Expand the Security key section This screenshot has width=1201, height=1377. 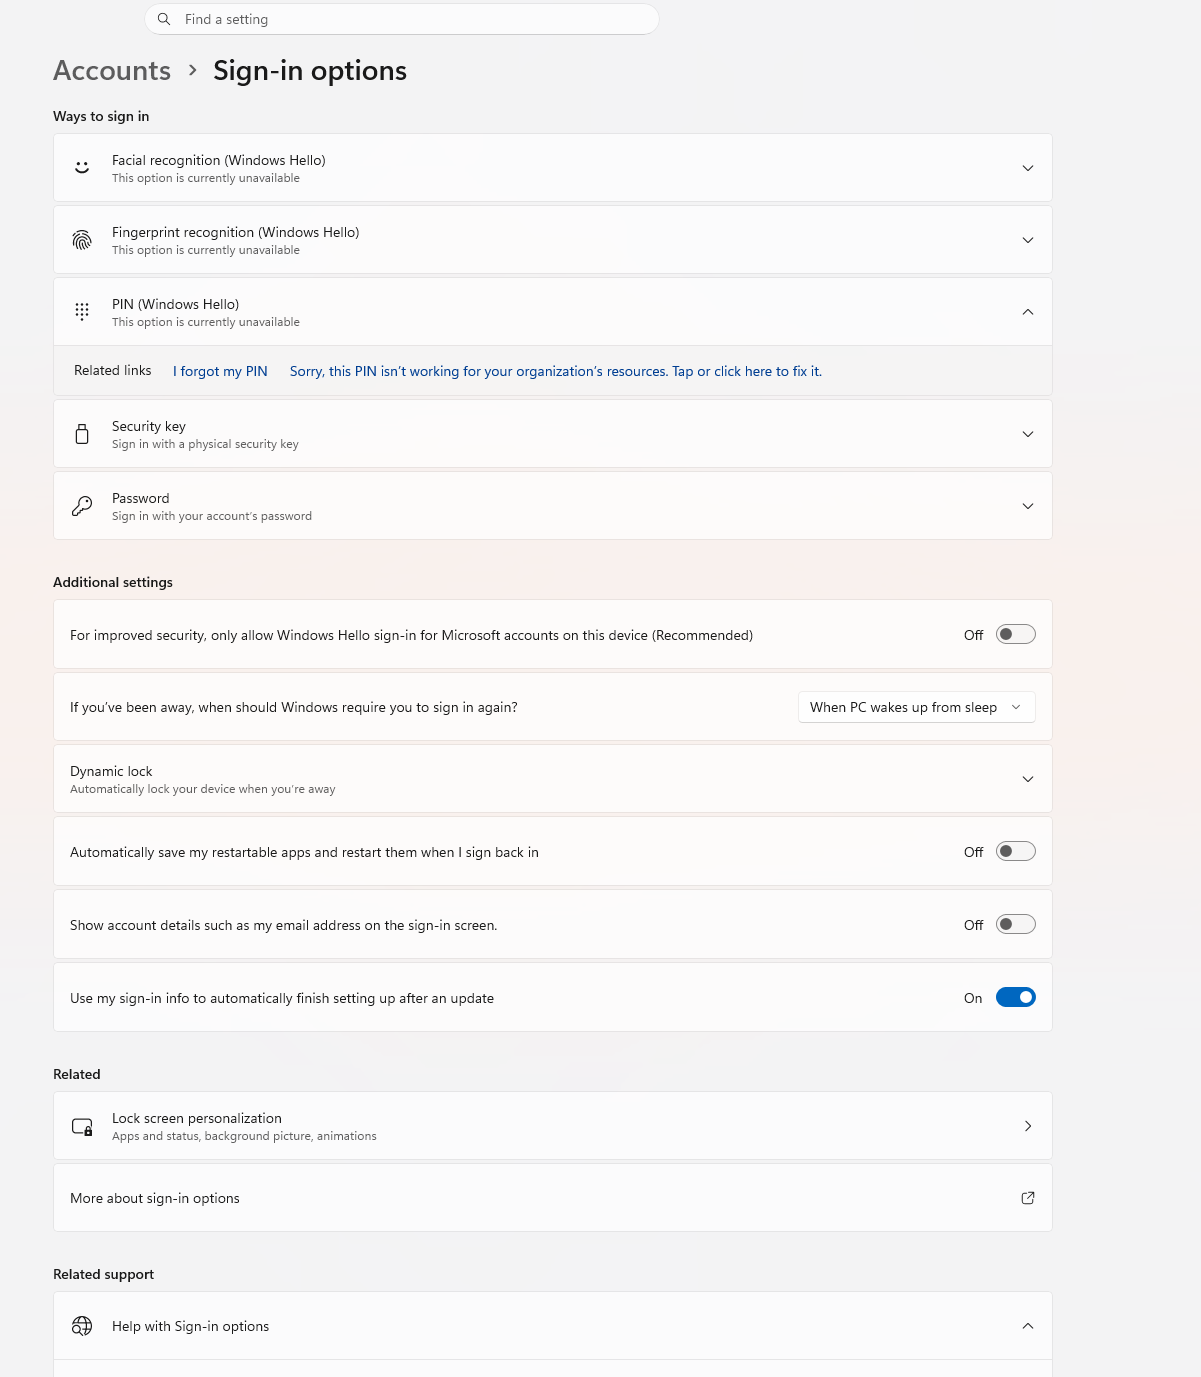tap(1028, 434)
